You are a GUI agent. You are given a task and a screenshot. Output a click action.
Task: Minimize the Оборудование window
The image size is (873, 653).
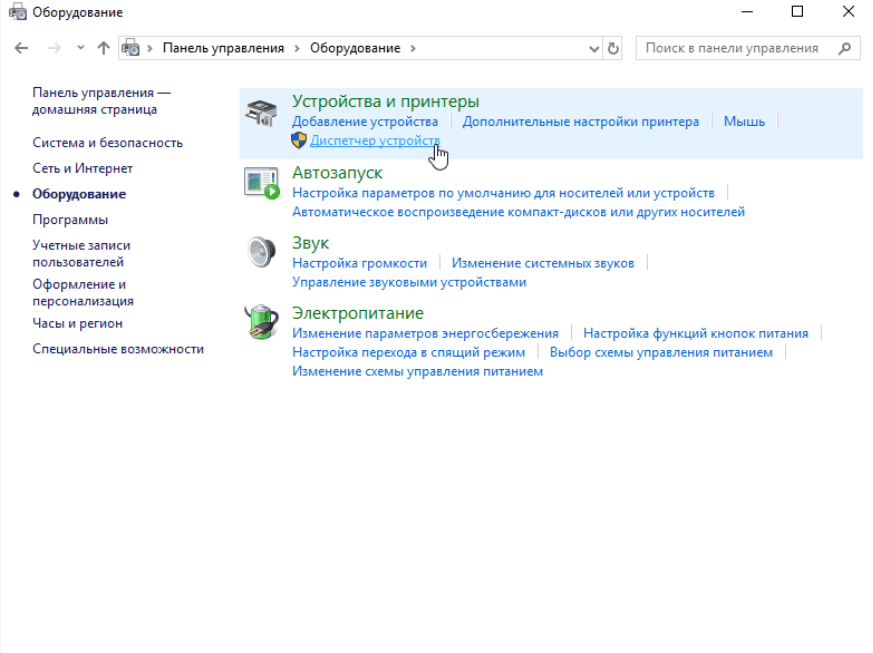click(x=747, y=12)
